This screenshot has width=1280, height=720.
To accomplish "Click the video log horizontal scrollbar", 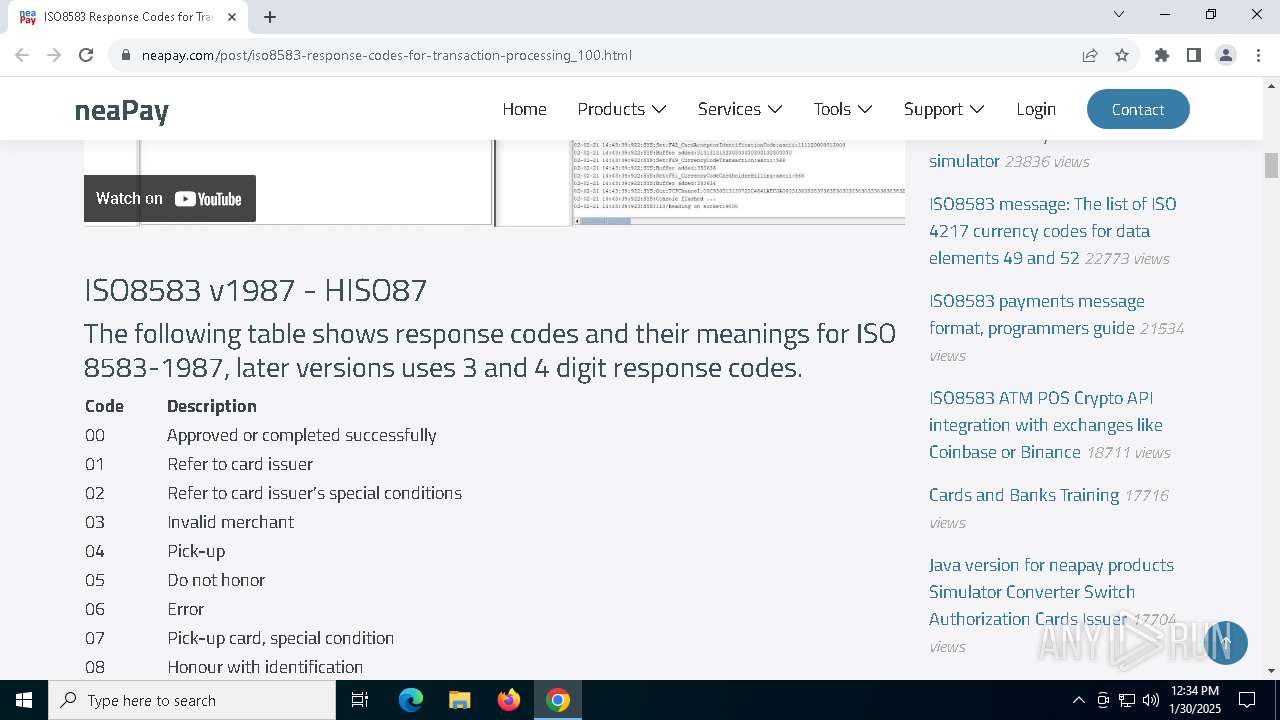I will (606, 221).
